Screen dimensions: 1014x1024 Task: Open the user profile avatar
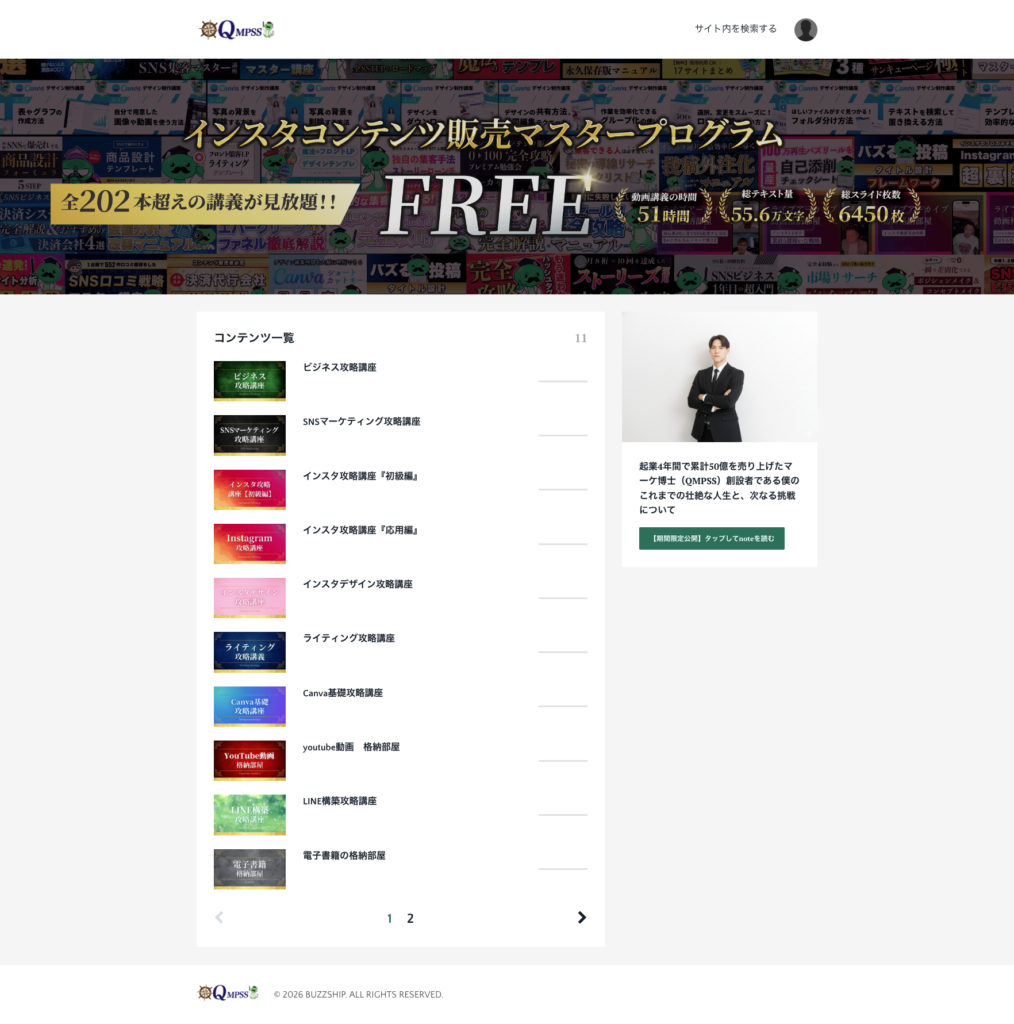click(x=805, y=29)
